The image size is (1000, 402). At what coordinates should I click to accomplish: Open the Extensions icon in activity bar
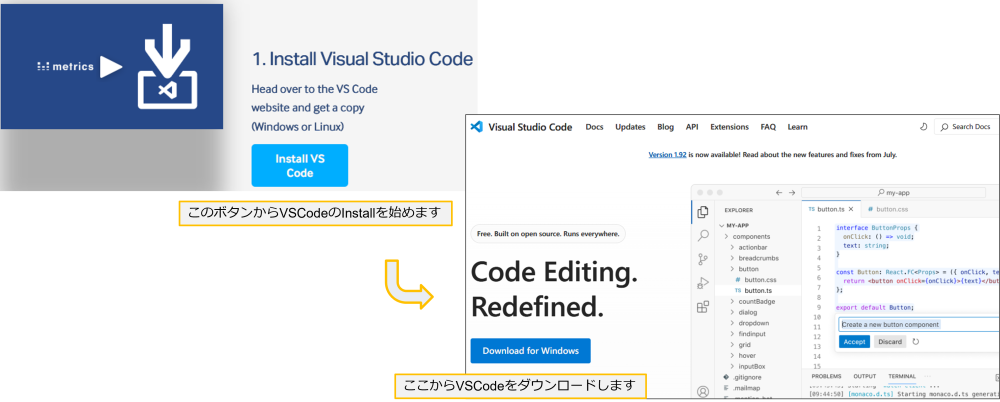[703, 307]
